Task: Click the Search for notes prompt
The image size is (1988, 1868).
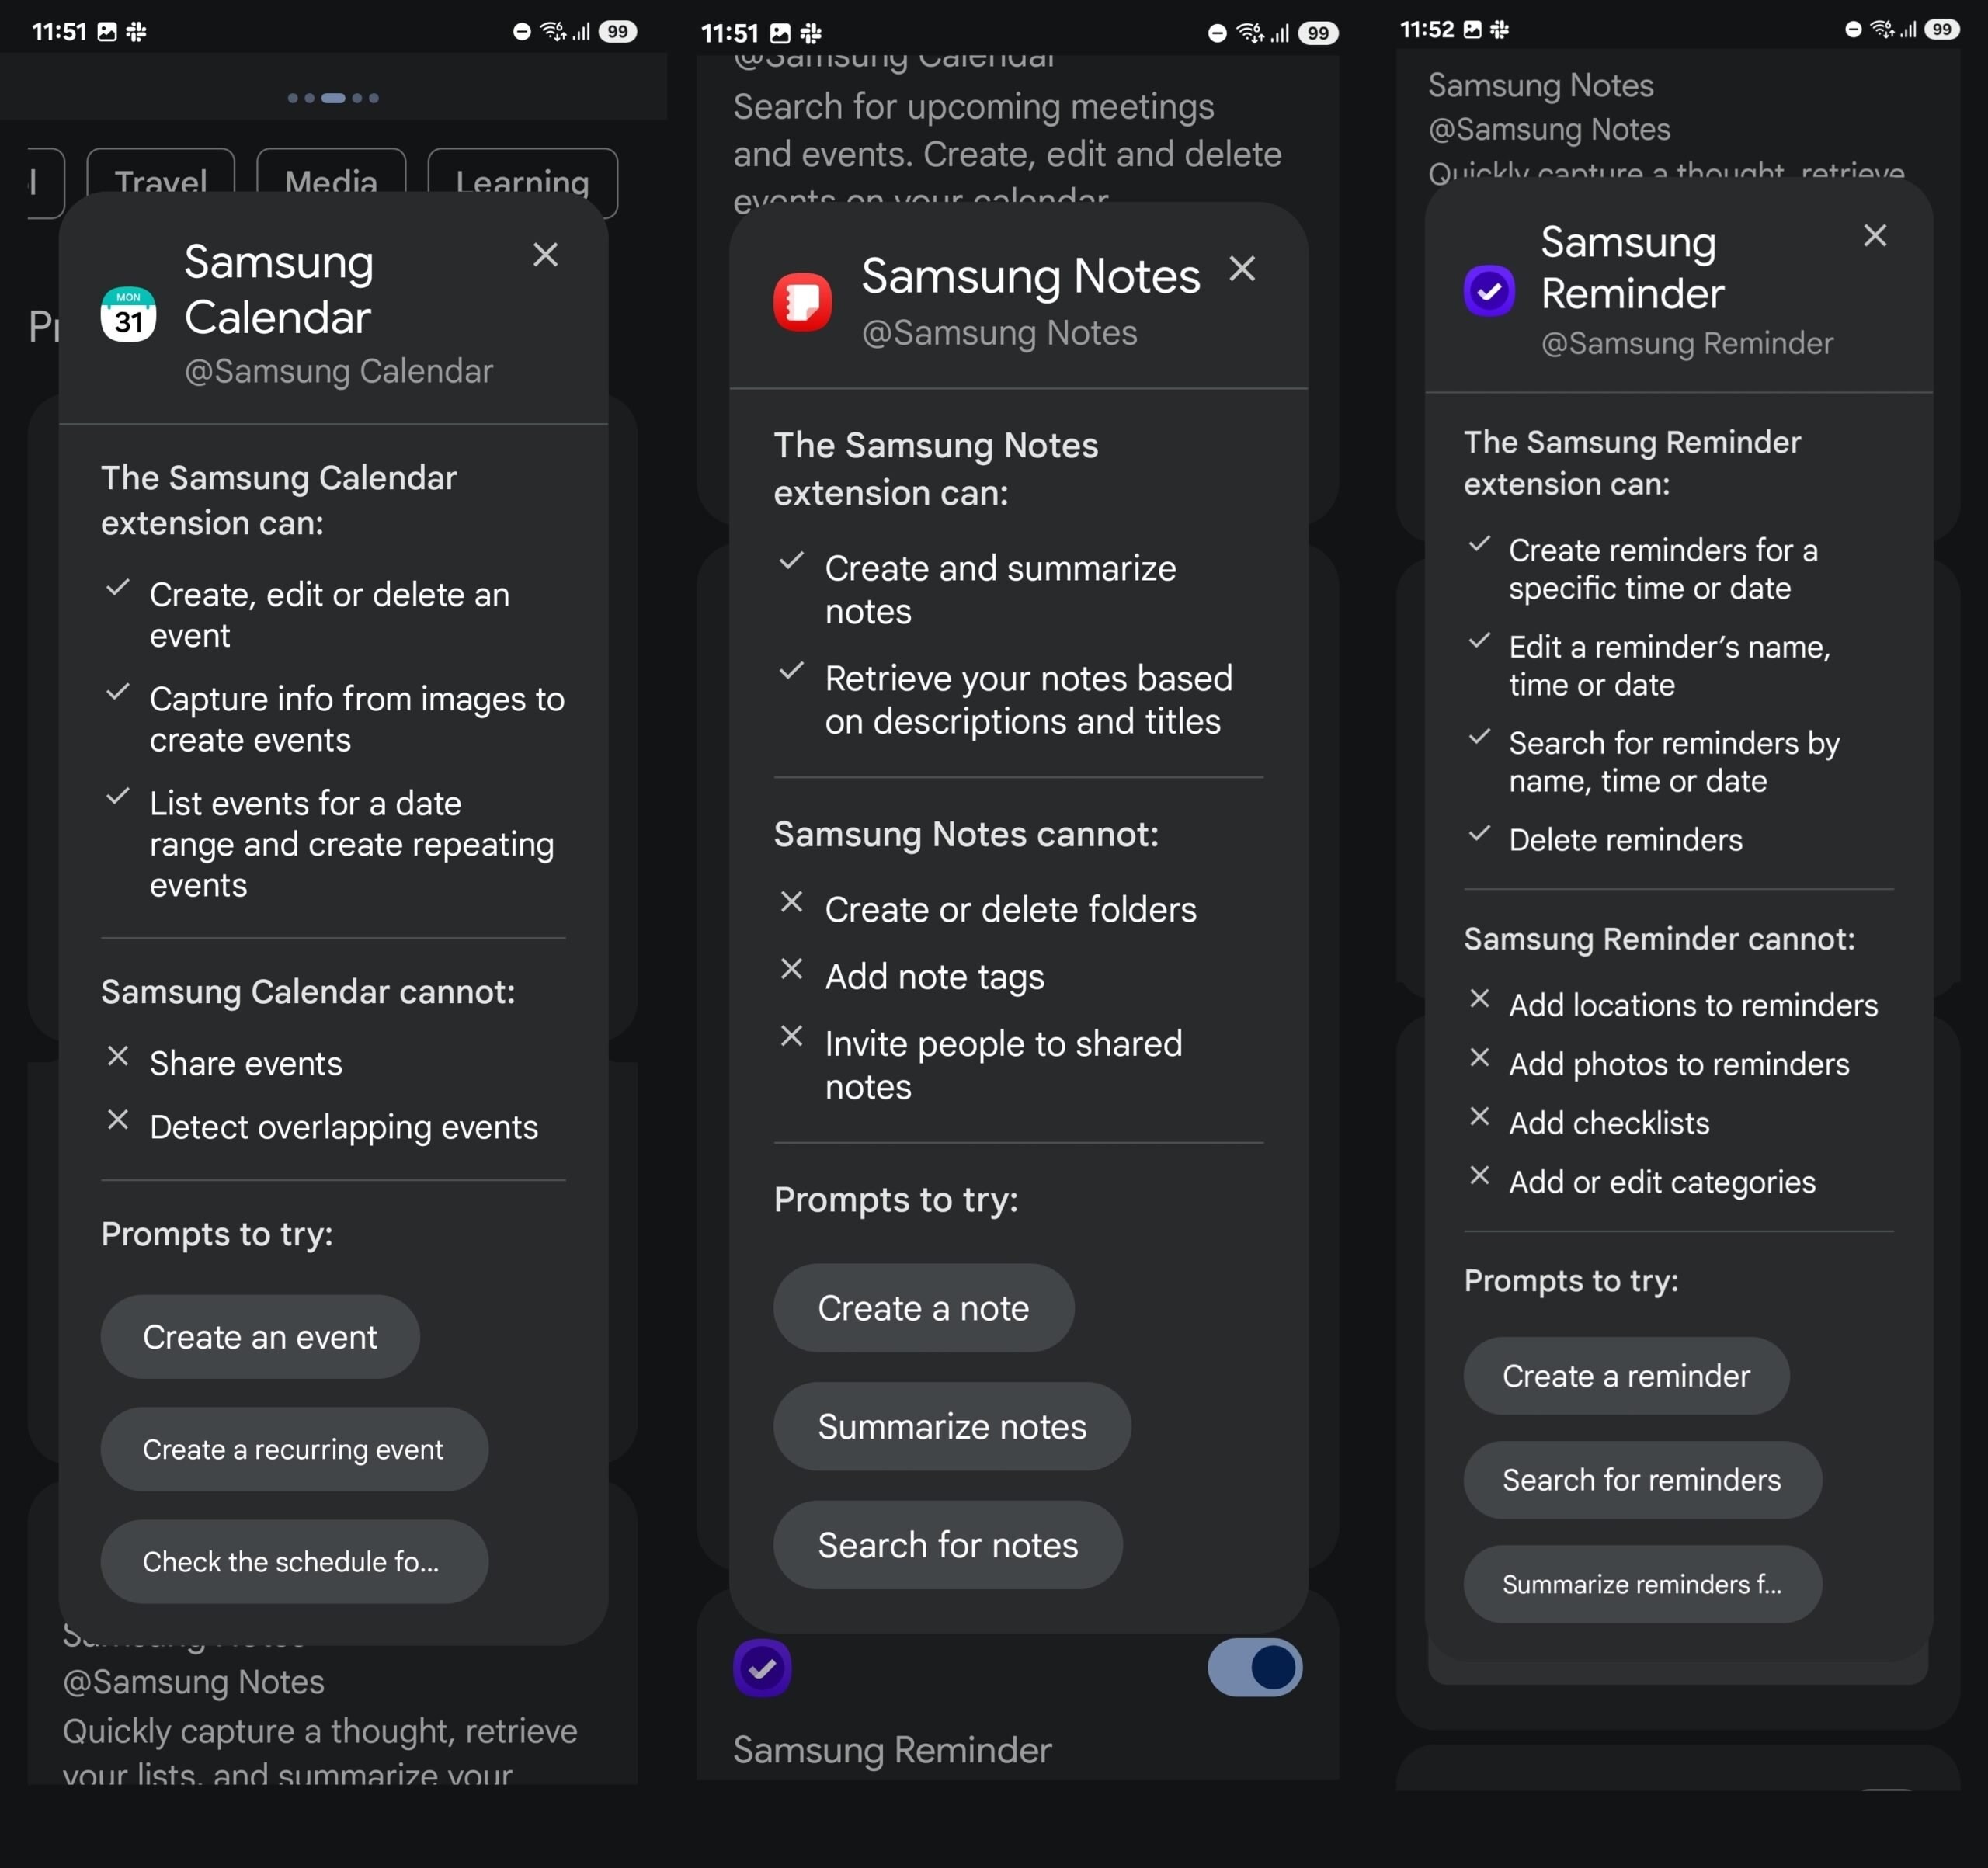Action: (x=948, y=1545)
